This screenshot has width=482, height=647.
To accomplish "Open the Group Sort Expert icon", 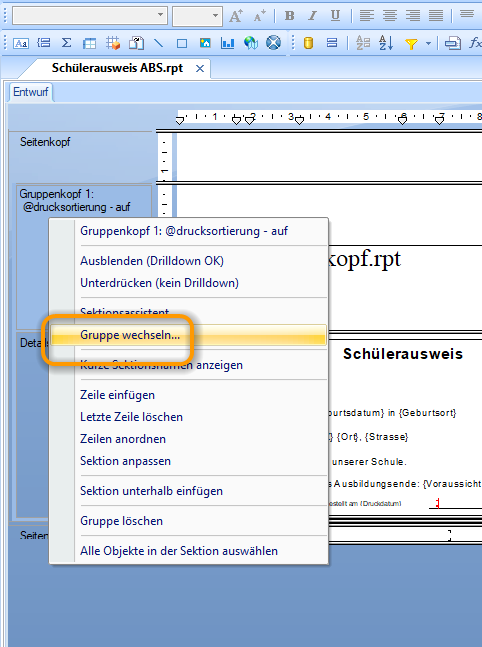I will point(363,43).
